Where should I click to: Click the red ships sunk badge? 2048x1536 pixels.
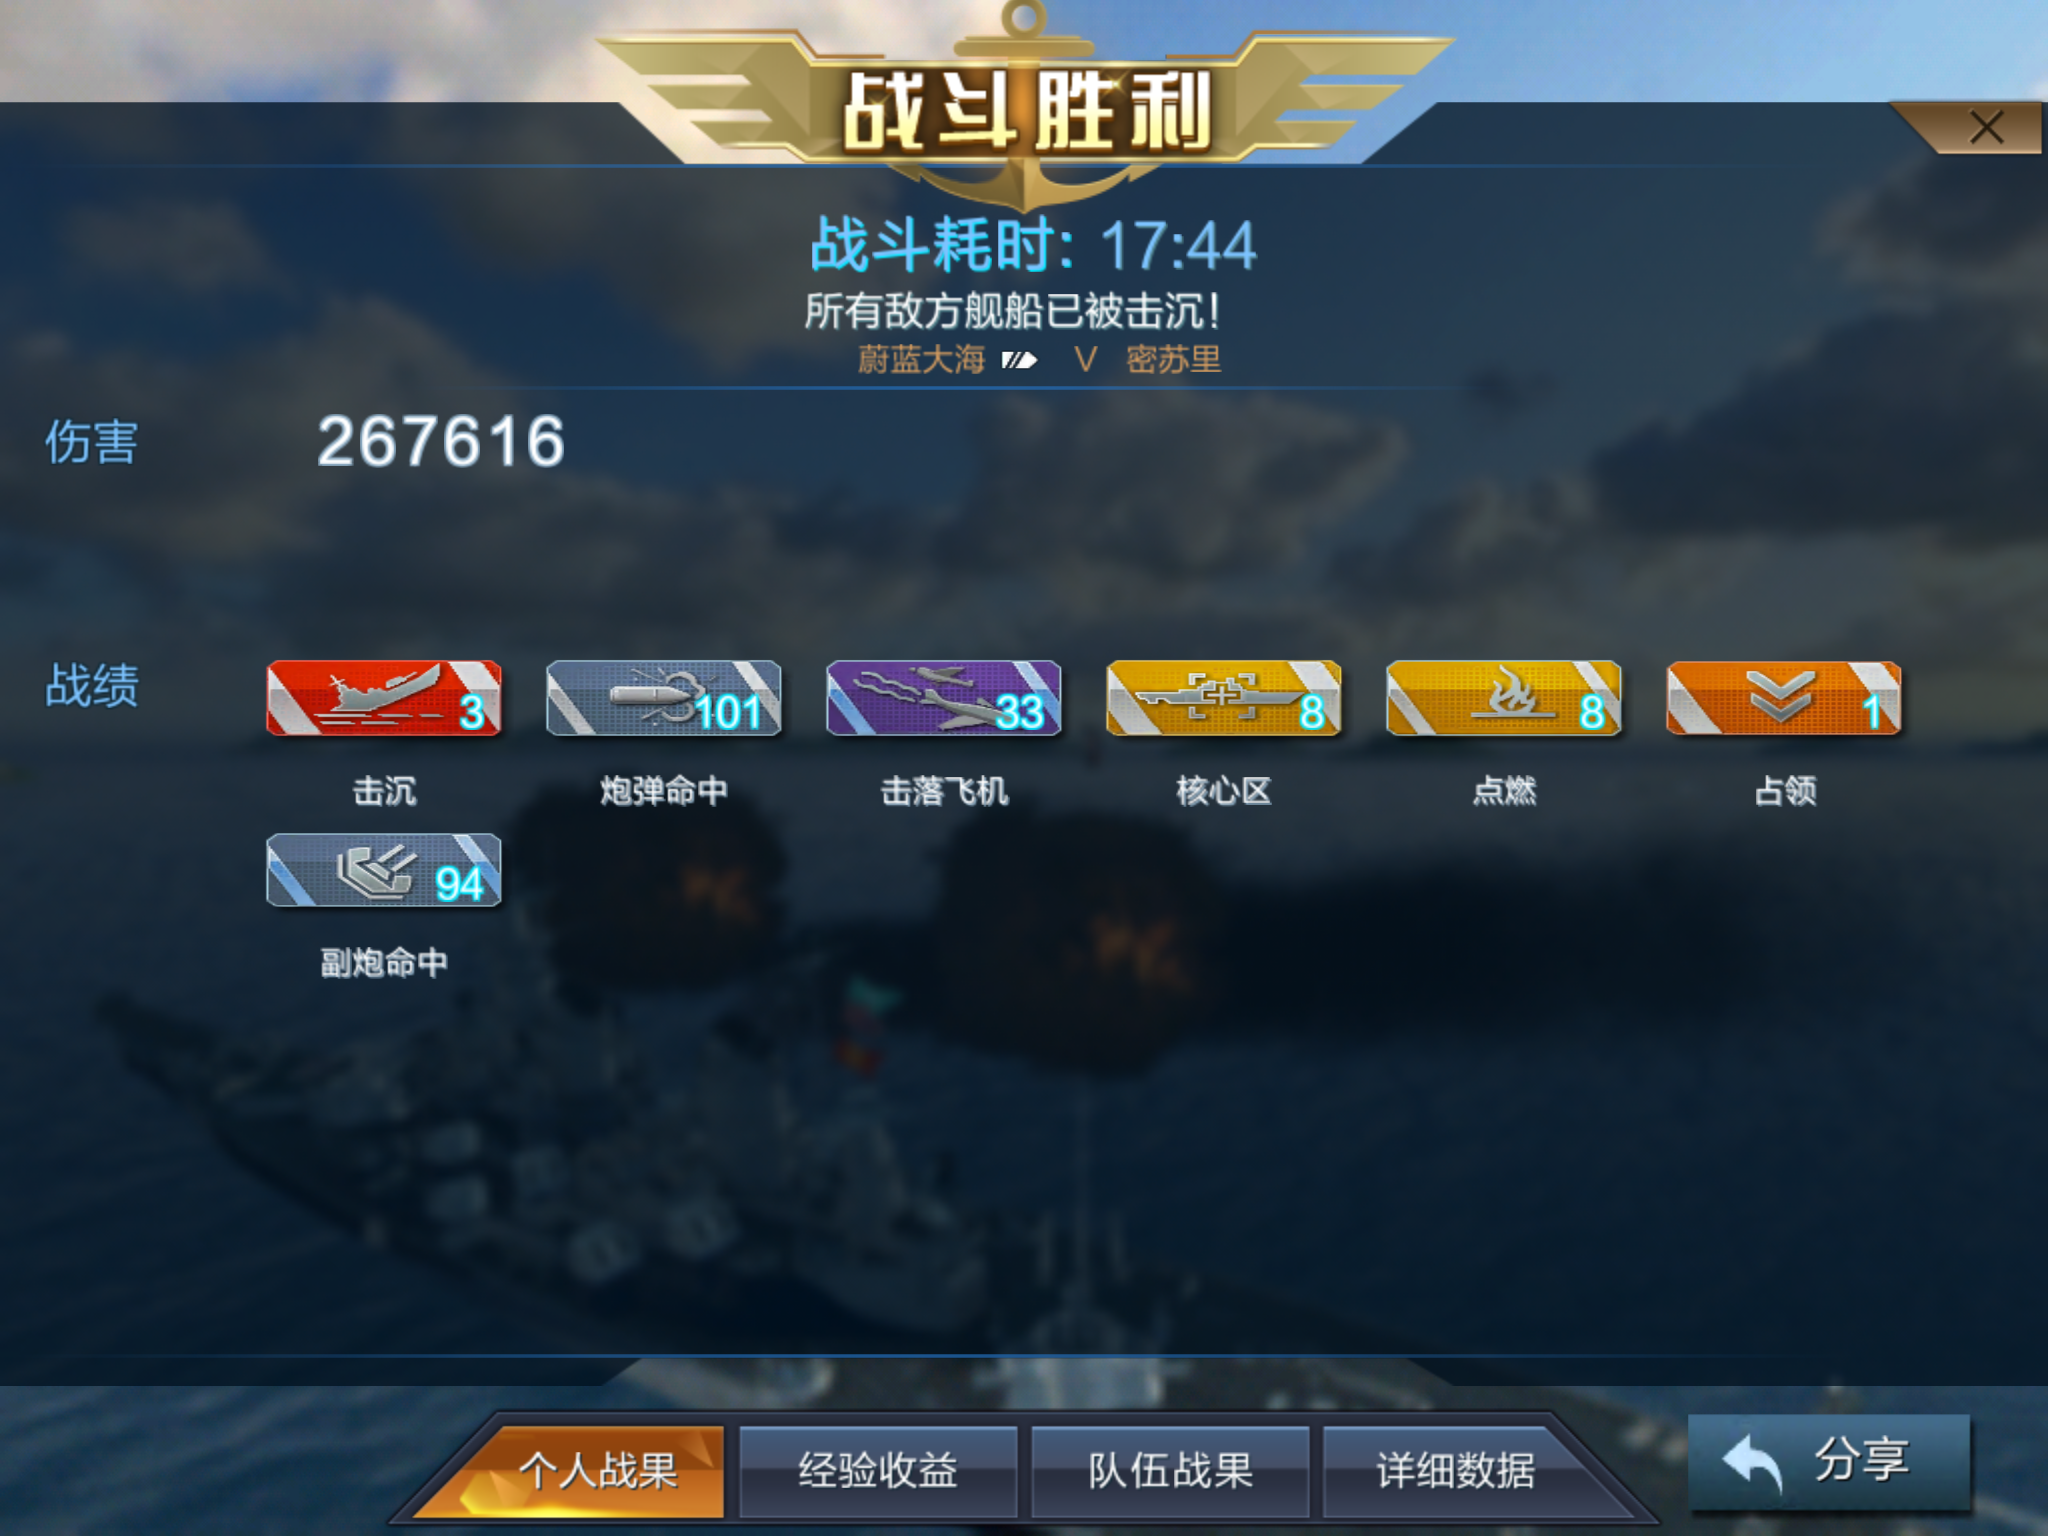[384, 698]
